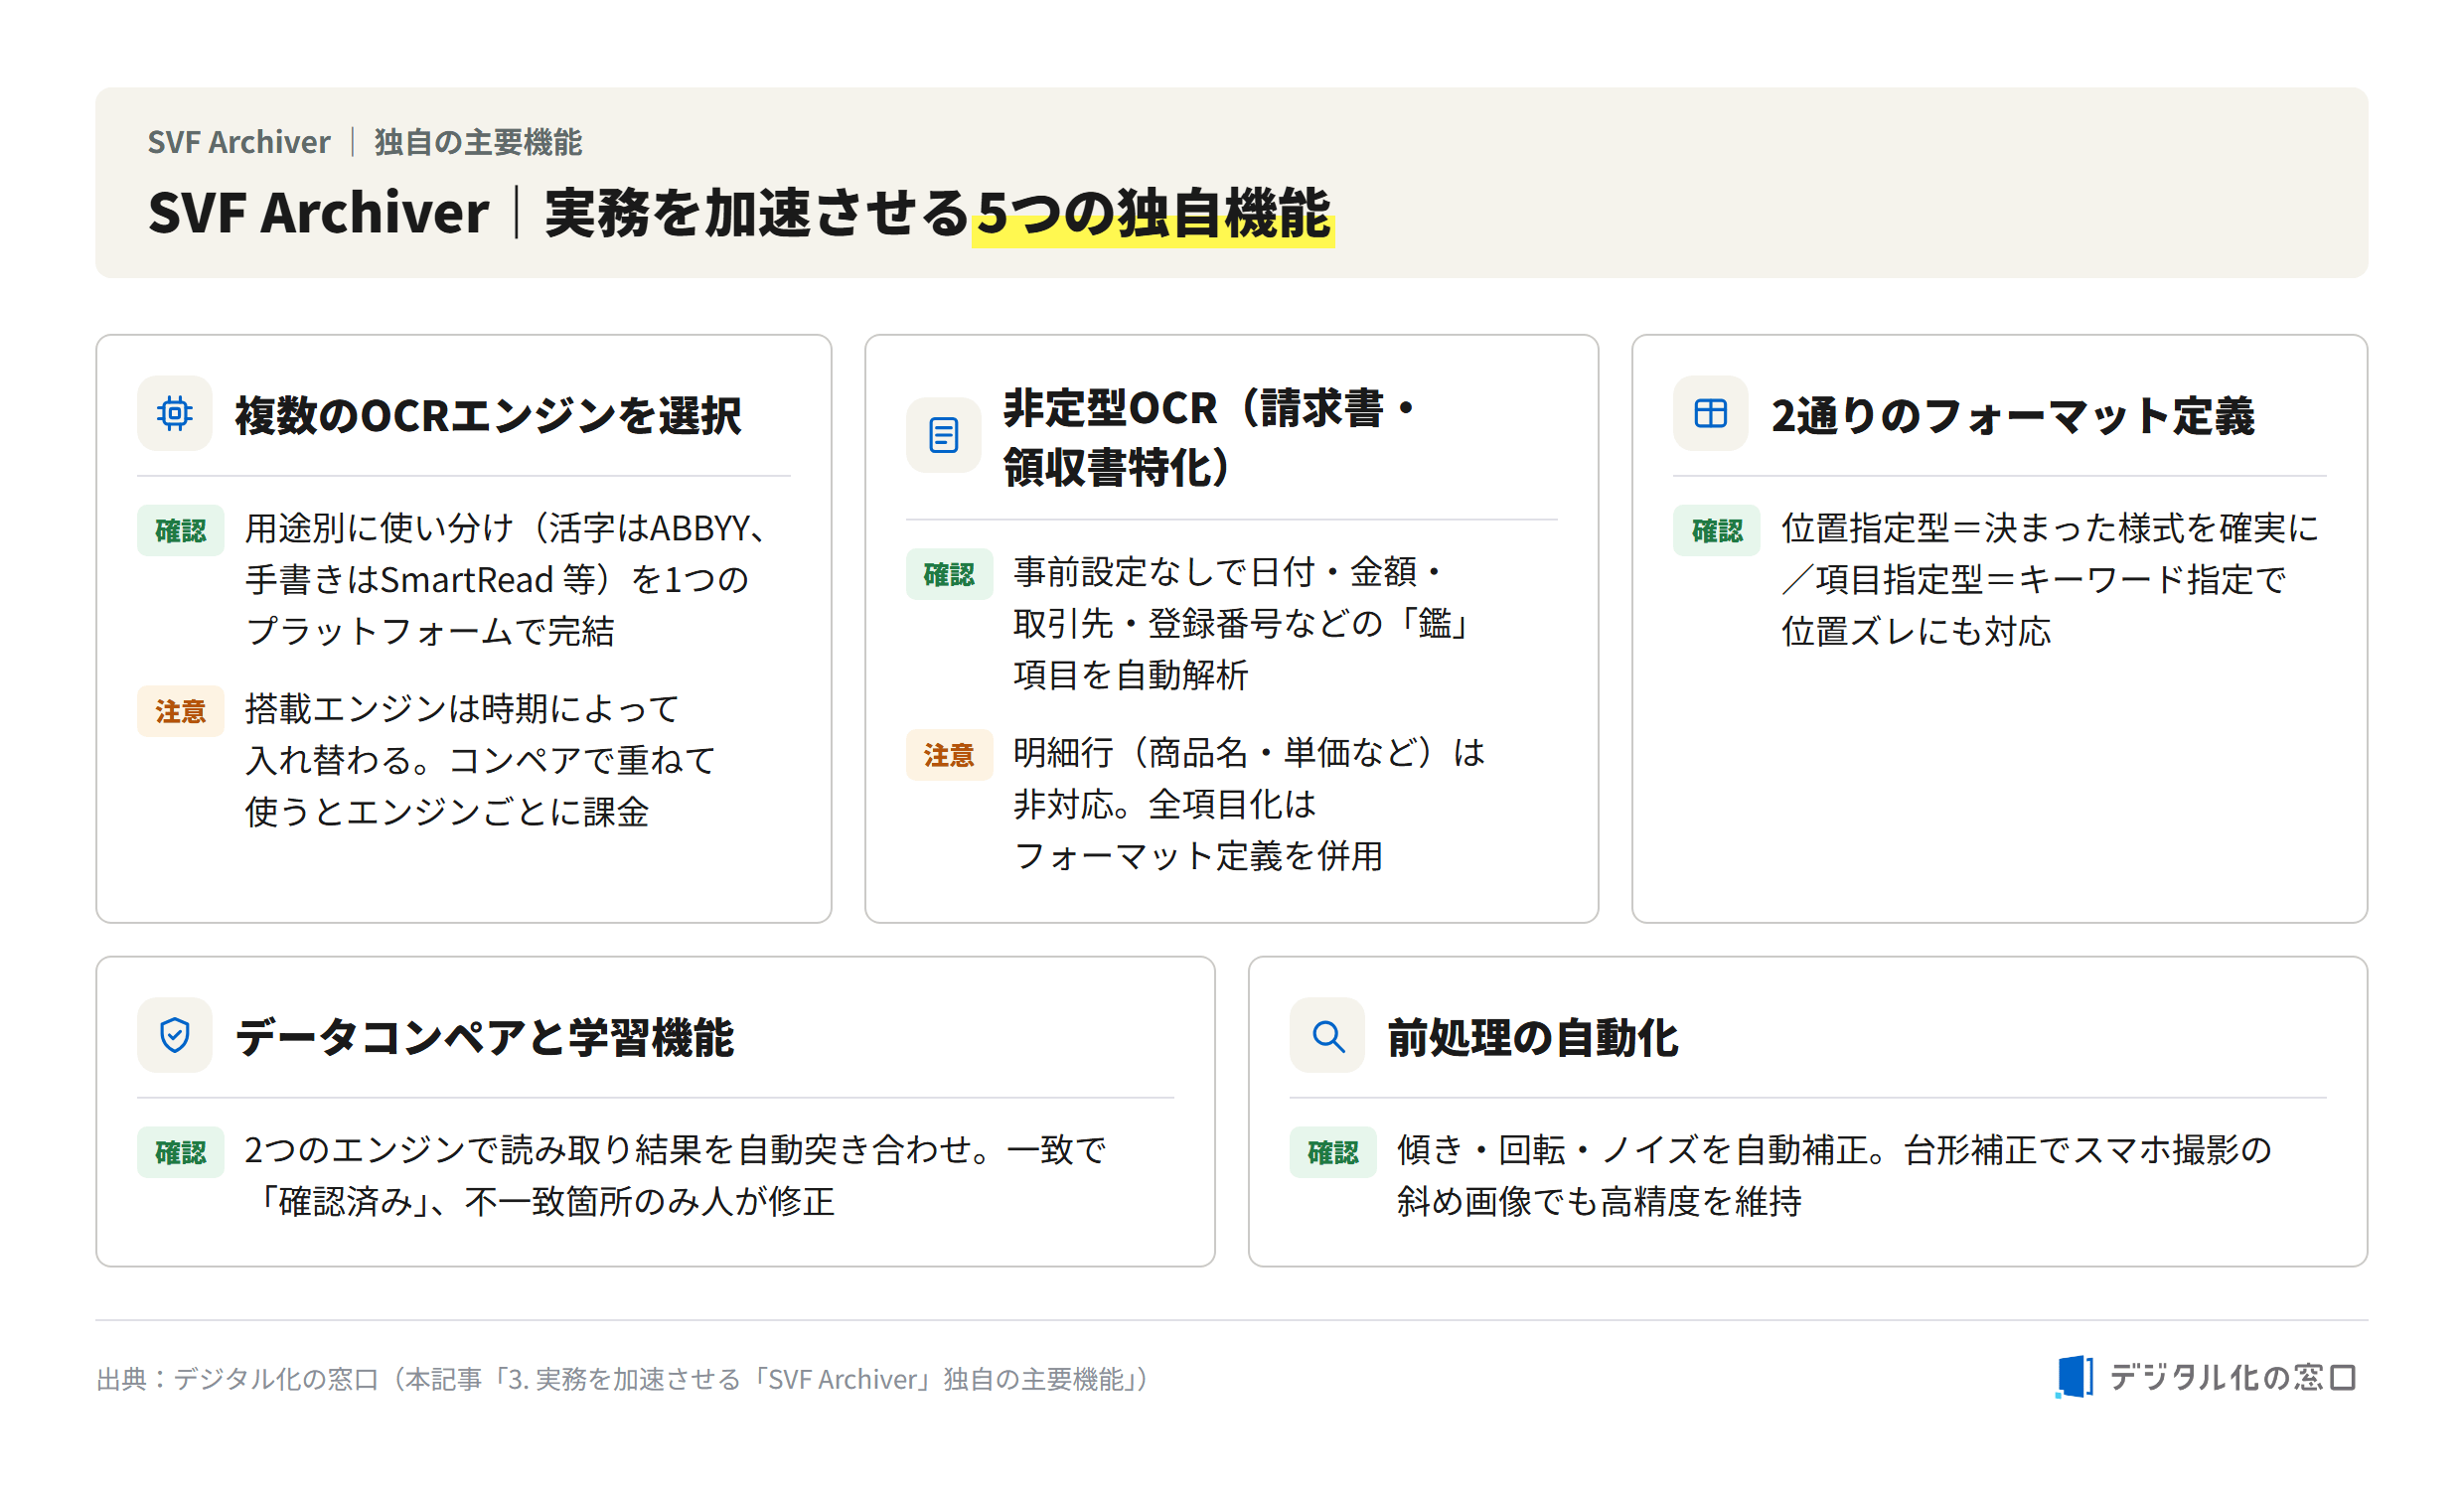The width and height of the screenshot is (2464, 1494).
Task: Click the デジタル化の窓口 logo icon
Action: tap(2074, 1377)
